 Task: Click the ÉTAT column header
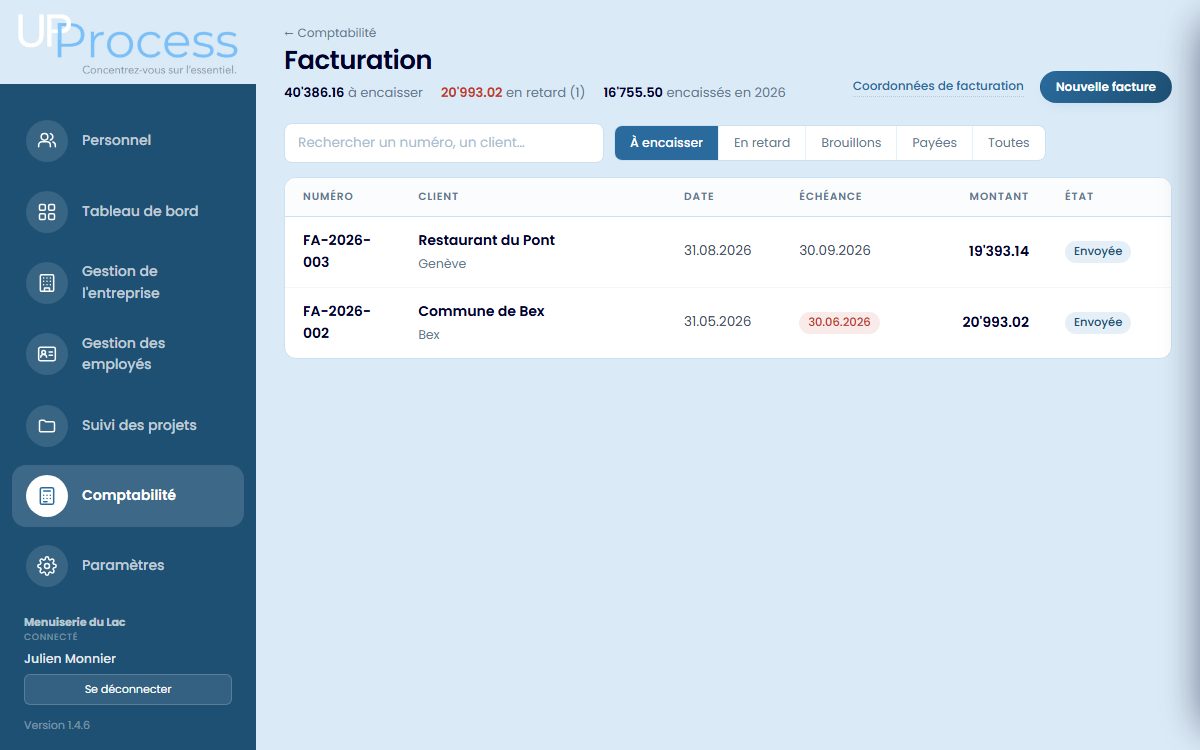pos(1079,197)
